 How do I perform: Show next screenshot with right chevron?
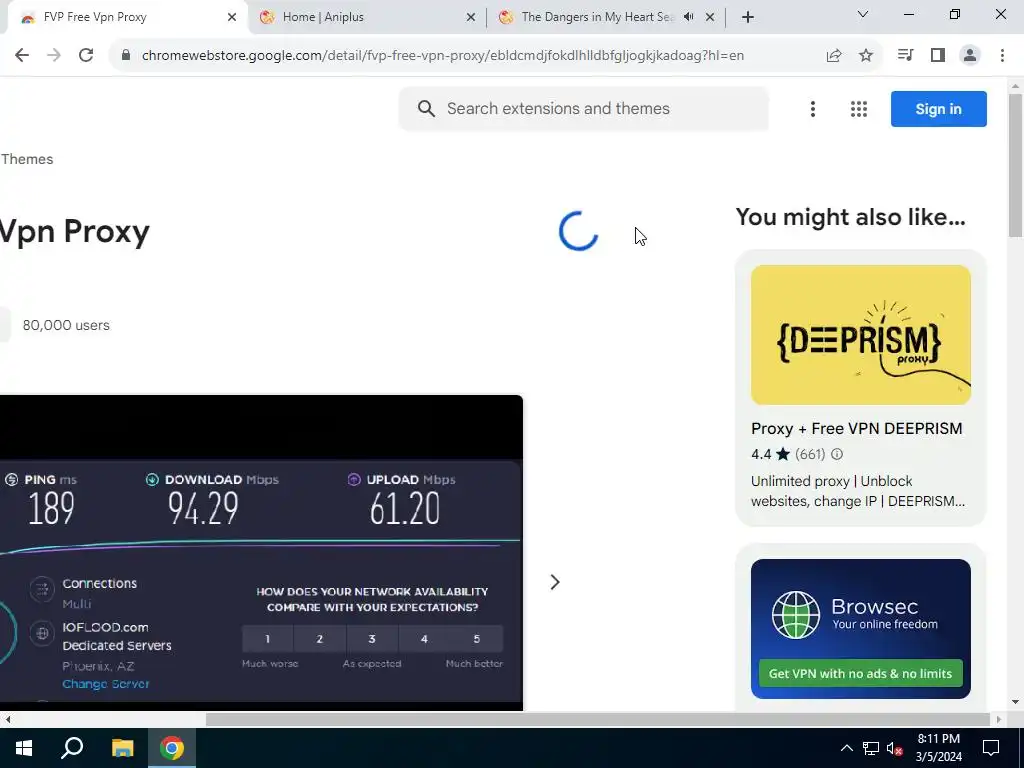pos(554,582)
